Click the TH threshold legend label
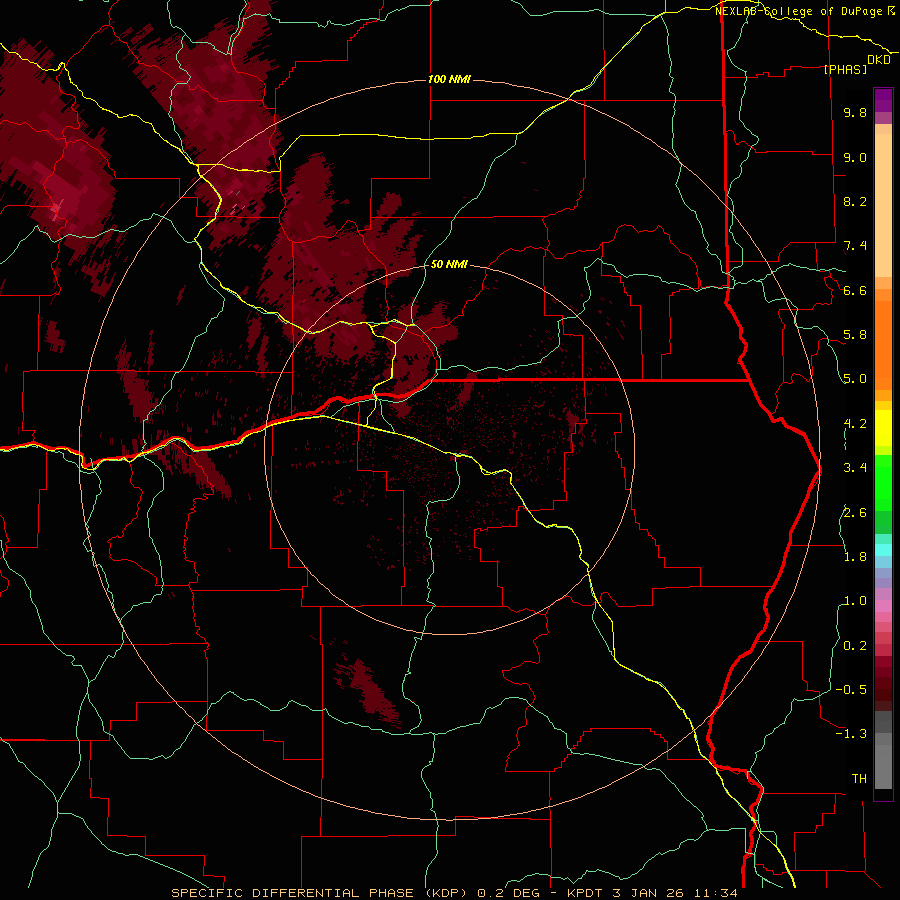 pyautogui.click(x=859, y=779)
